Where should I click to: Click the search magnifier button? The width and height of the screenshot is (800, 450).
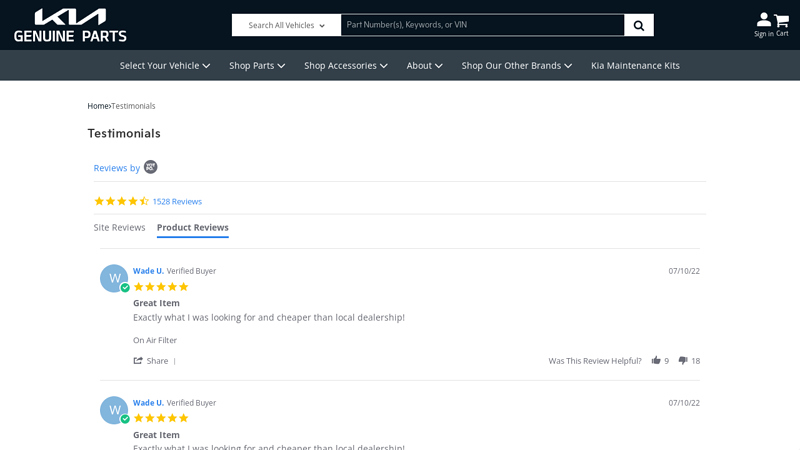pyautogui.click(x=639, y=25)
